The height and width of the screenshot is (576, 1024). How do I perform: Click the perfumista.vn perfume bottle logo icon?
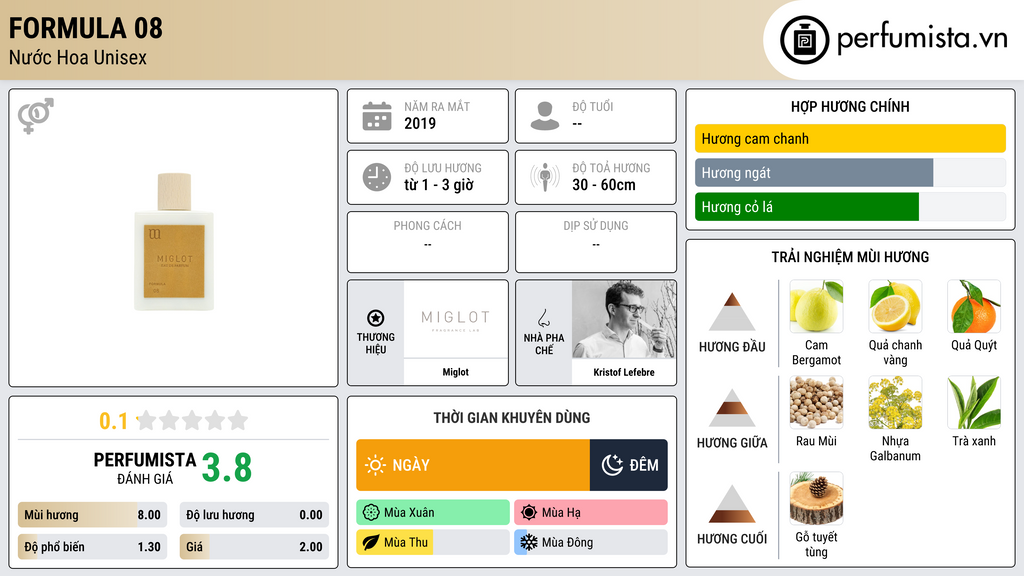804,40
